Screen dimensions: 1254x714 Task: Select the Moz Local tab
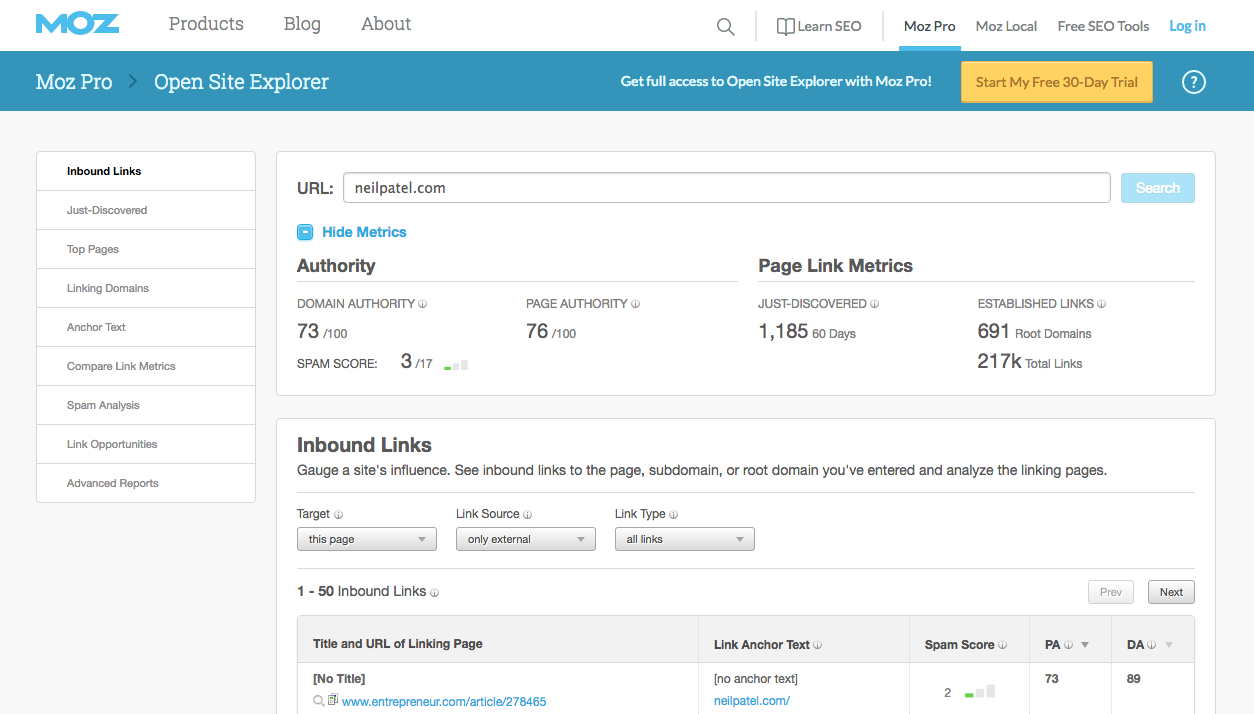[x=1006, y=26]
